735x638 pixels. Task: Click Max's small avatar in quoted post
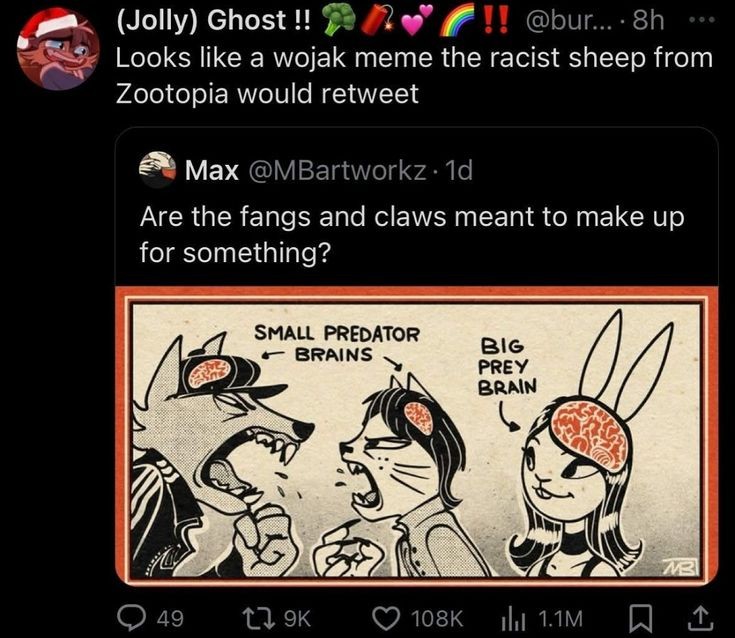(x=155, y=170)
